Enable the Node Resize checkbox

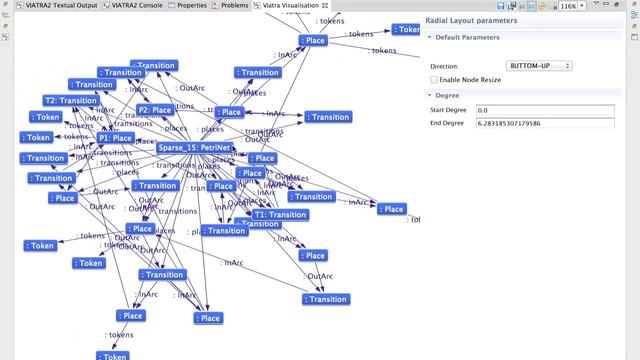coord(434,80)
